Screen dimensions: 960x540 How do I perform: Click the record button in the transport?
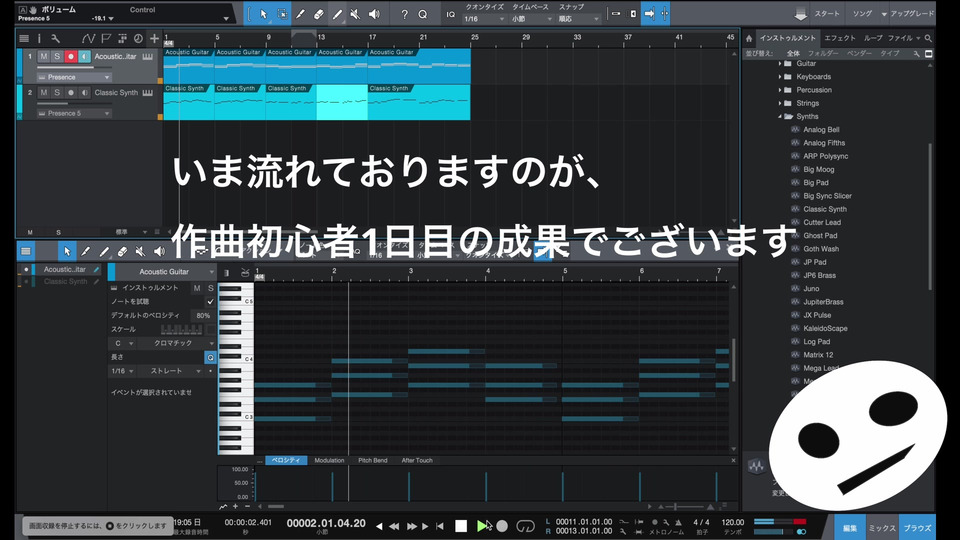pos(502,526)
